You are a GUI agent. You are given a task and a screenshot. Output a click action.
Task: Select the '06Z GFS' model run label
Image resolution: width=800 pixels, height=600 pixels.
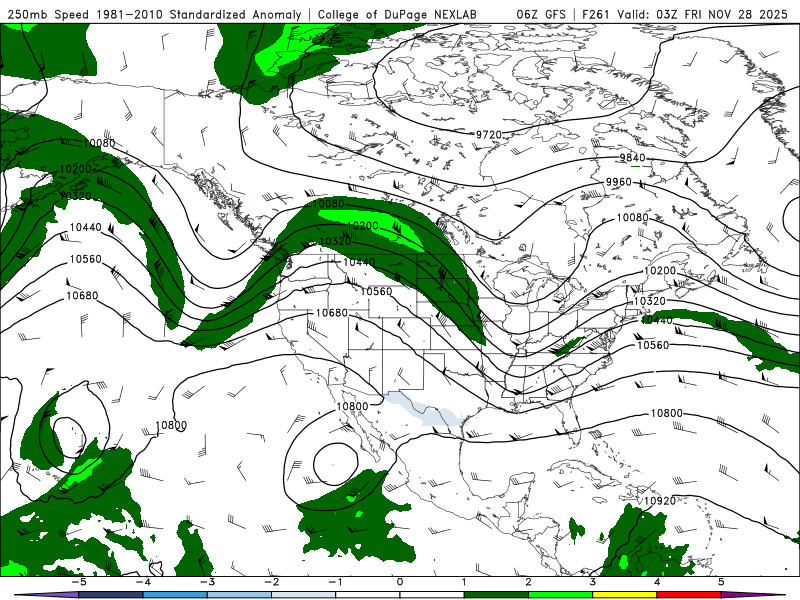pyautogui.click(x=541, y=14)
